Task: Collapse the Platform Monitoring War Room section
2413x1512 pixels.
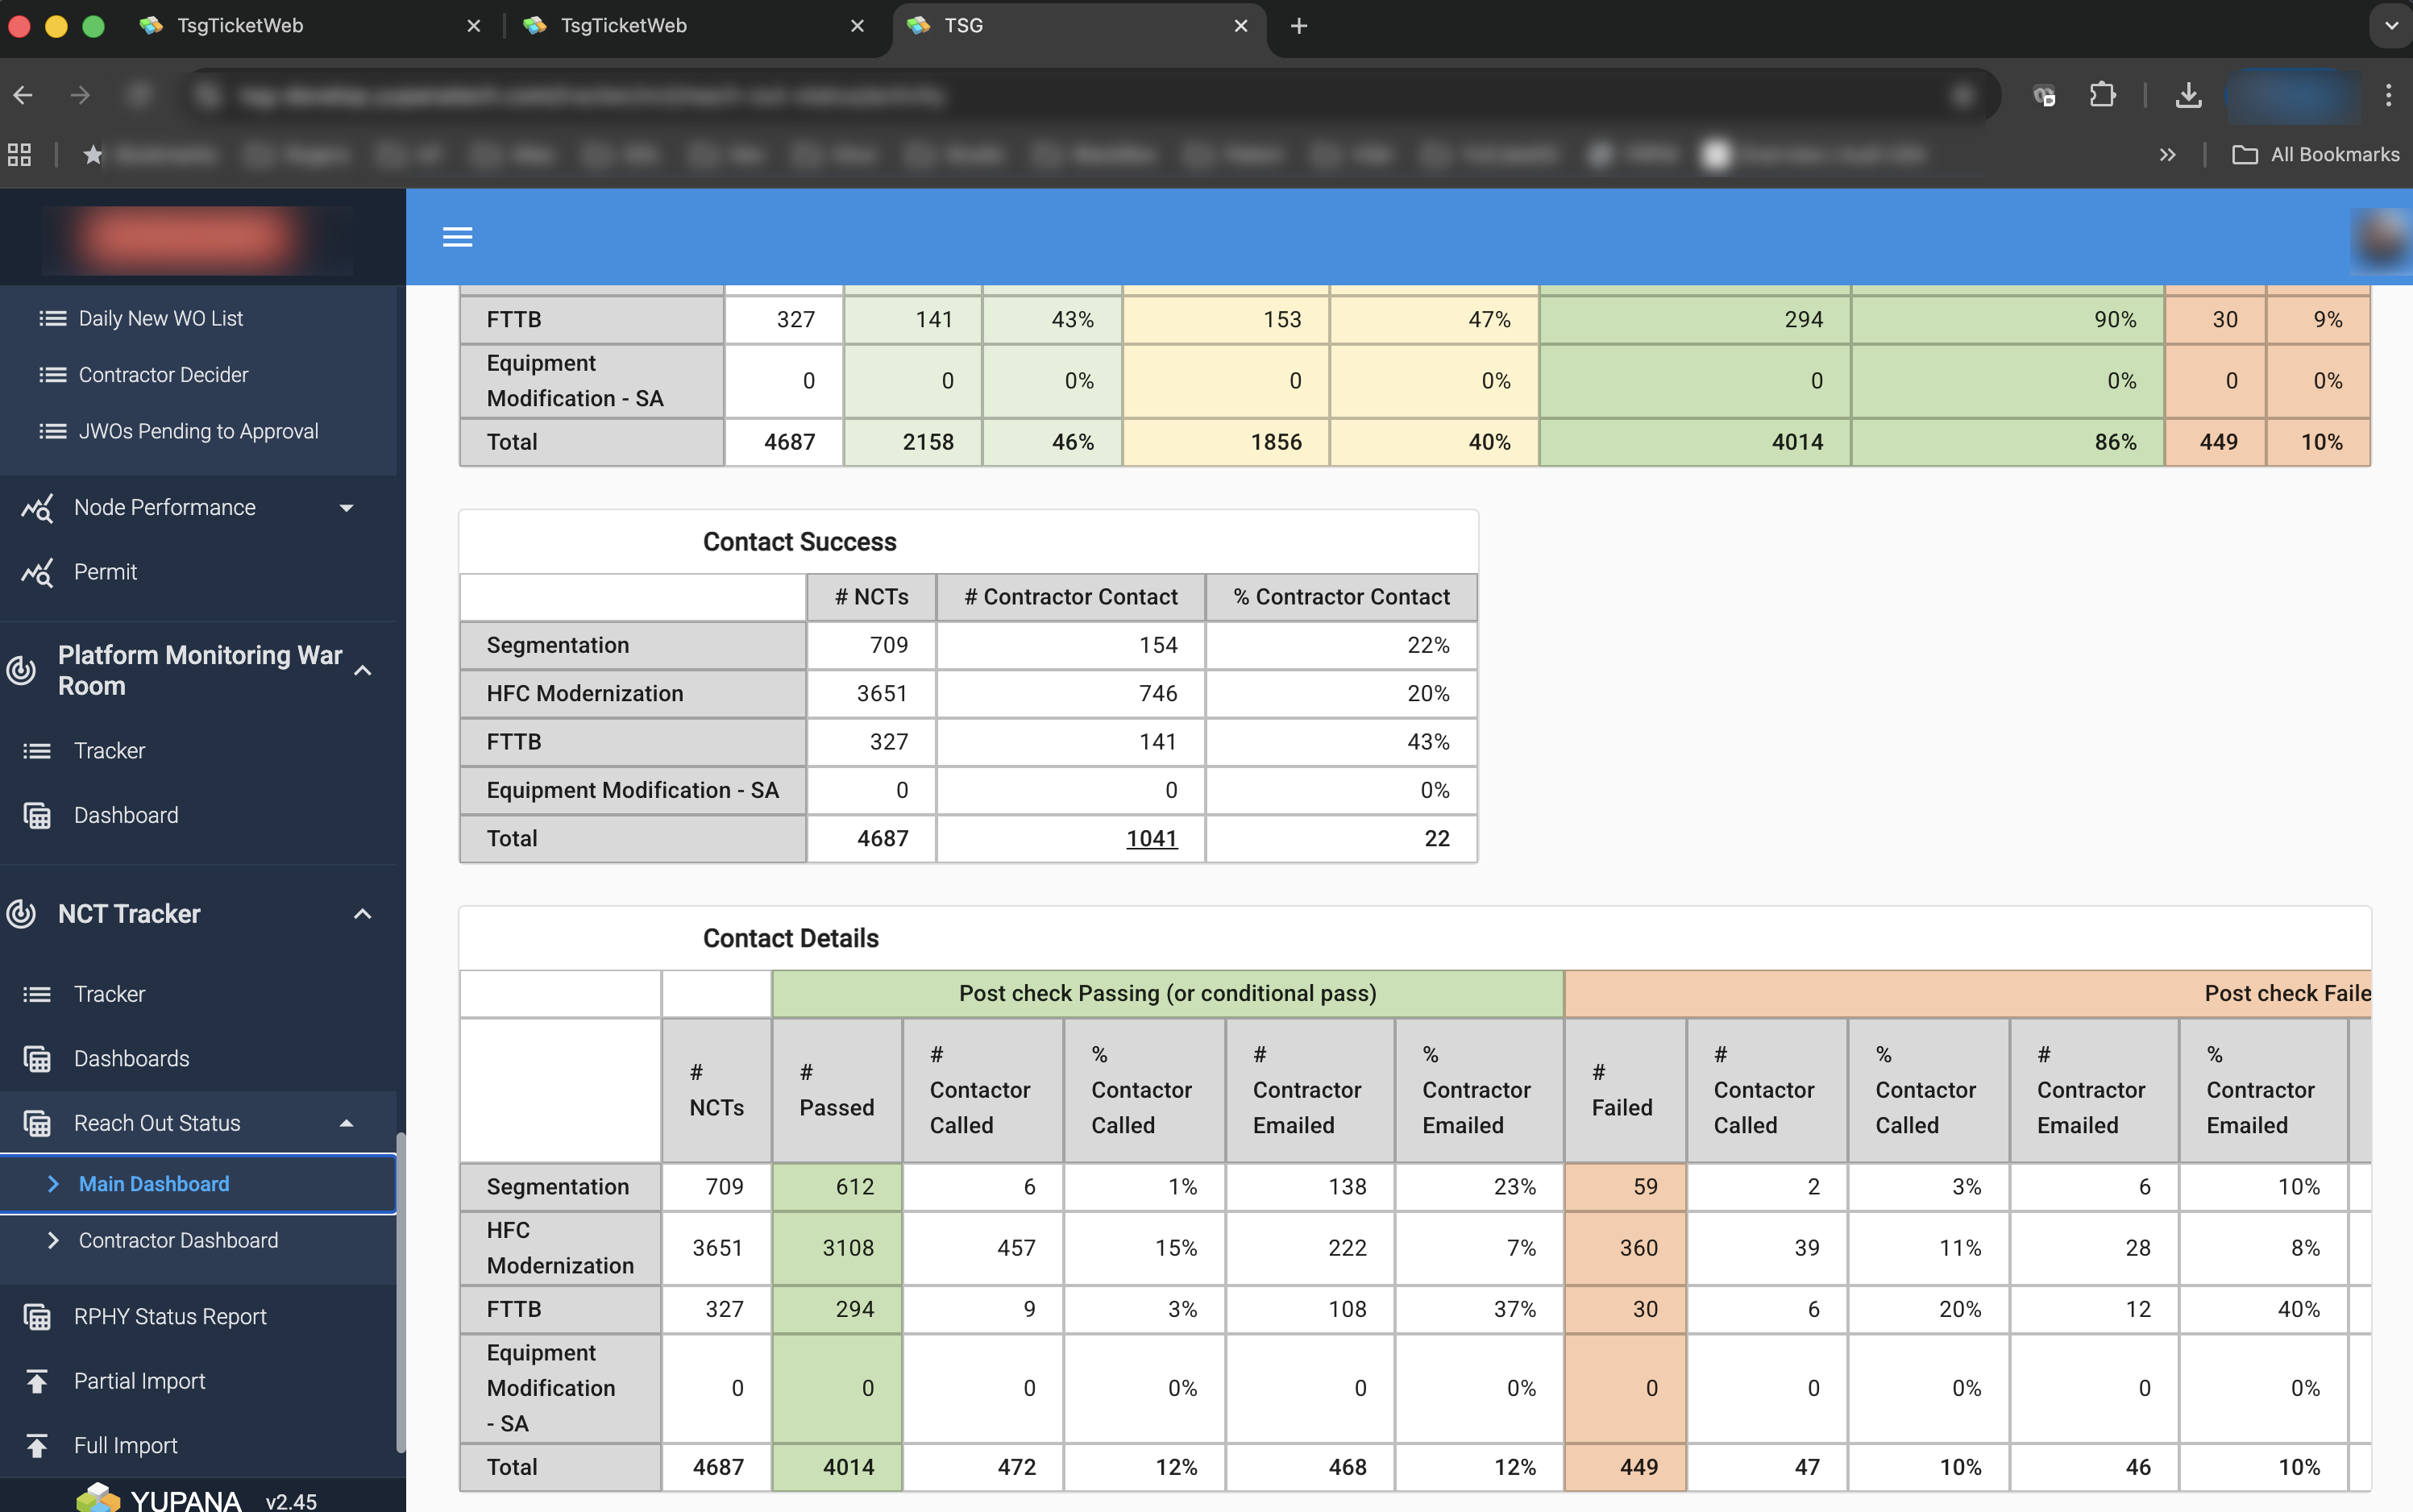Action: coord(363,670)
